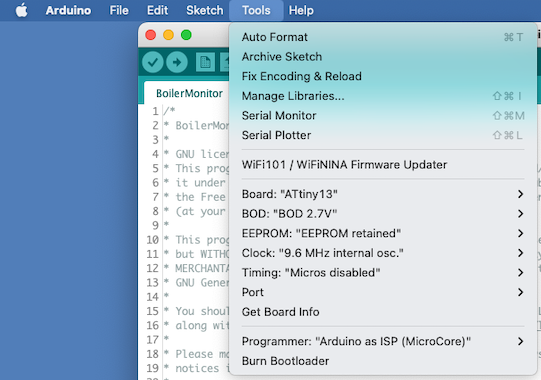This screenshot has height=380, width=541.
Task: Click the New sketch document icon
Action: tap(205, 62)
